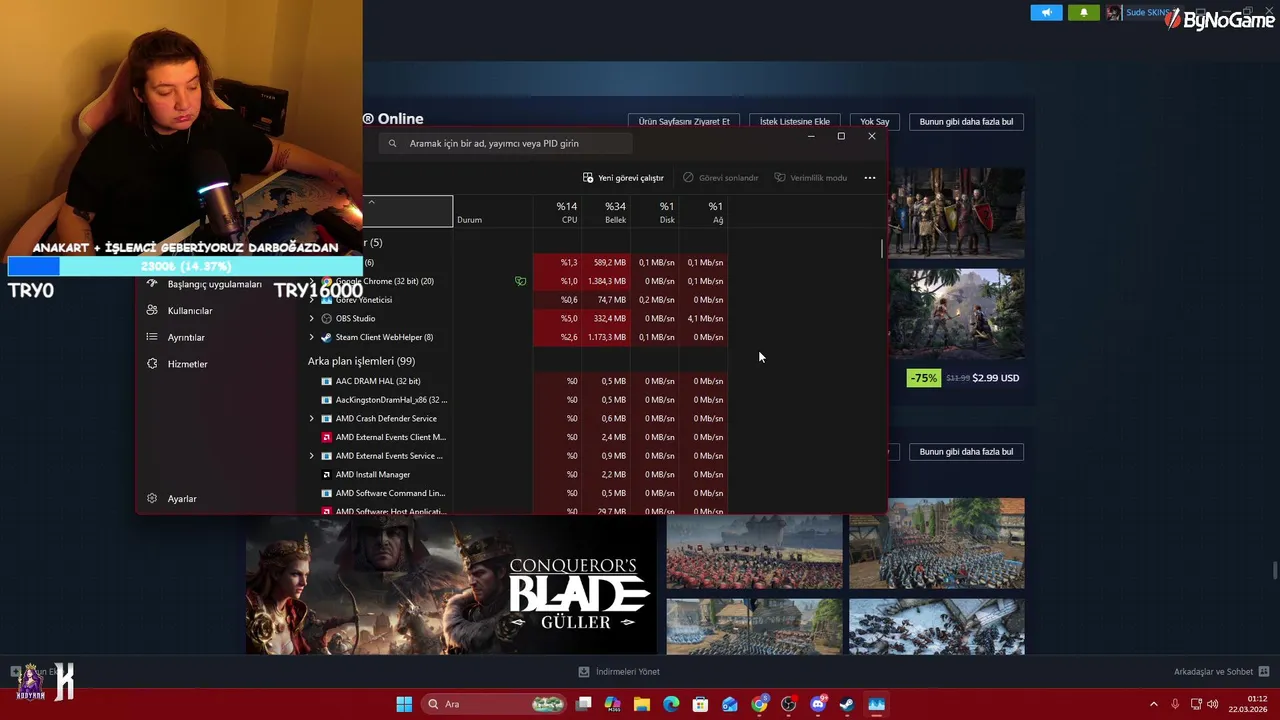Expand the AMD Crash Defender Service row
This screenshot has width=1280, height=720.
tap(311, 419)
